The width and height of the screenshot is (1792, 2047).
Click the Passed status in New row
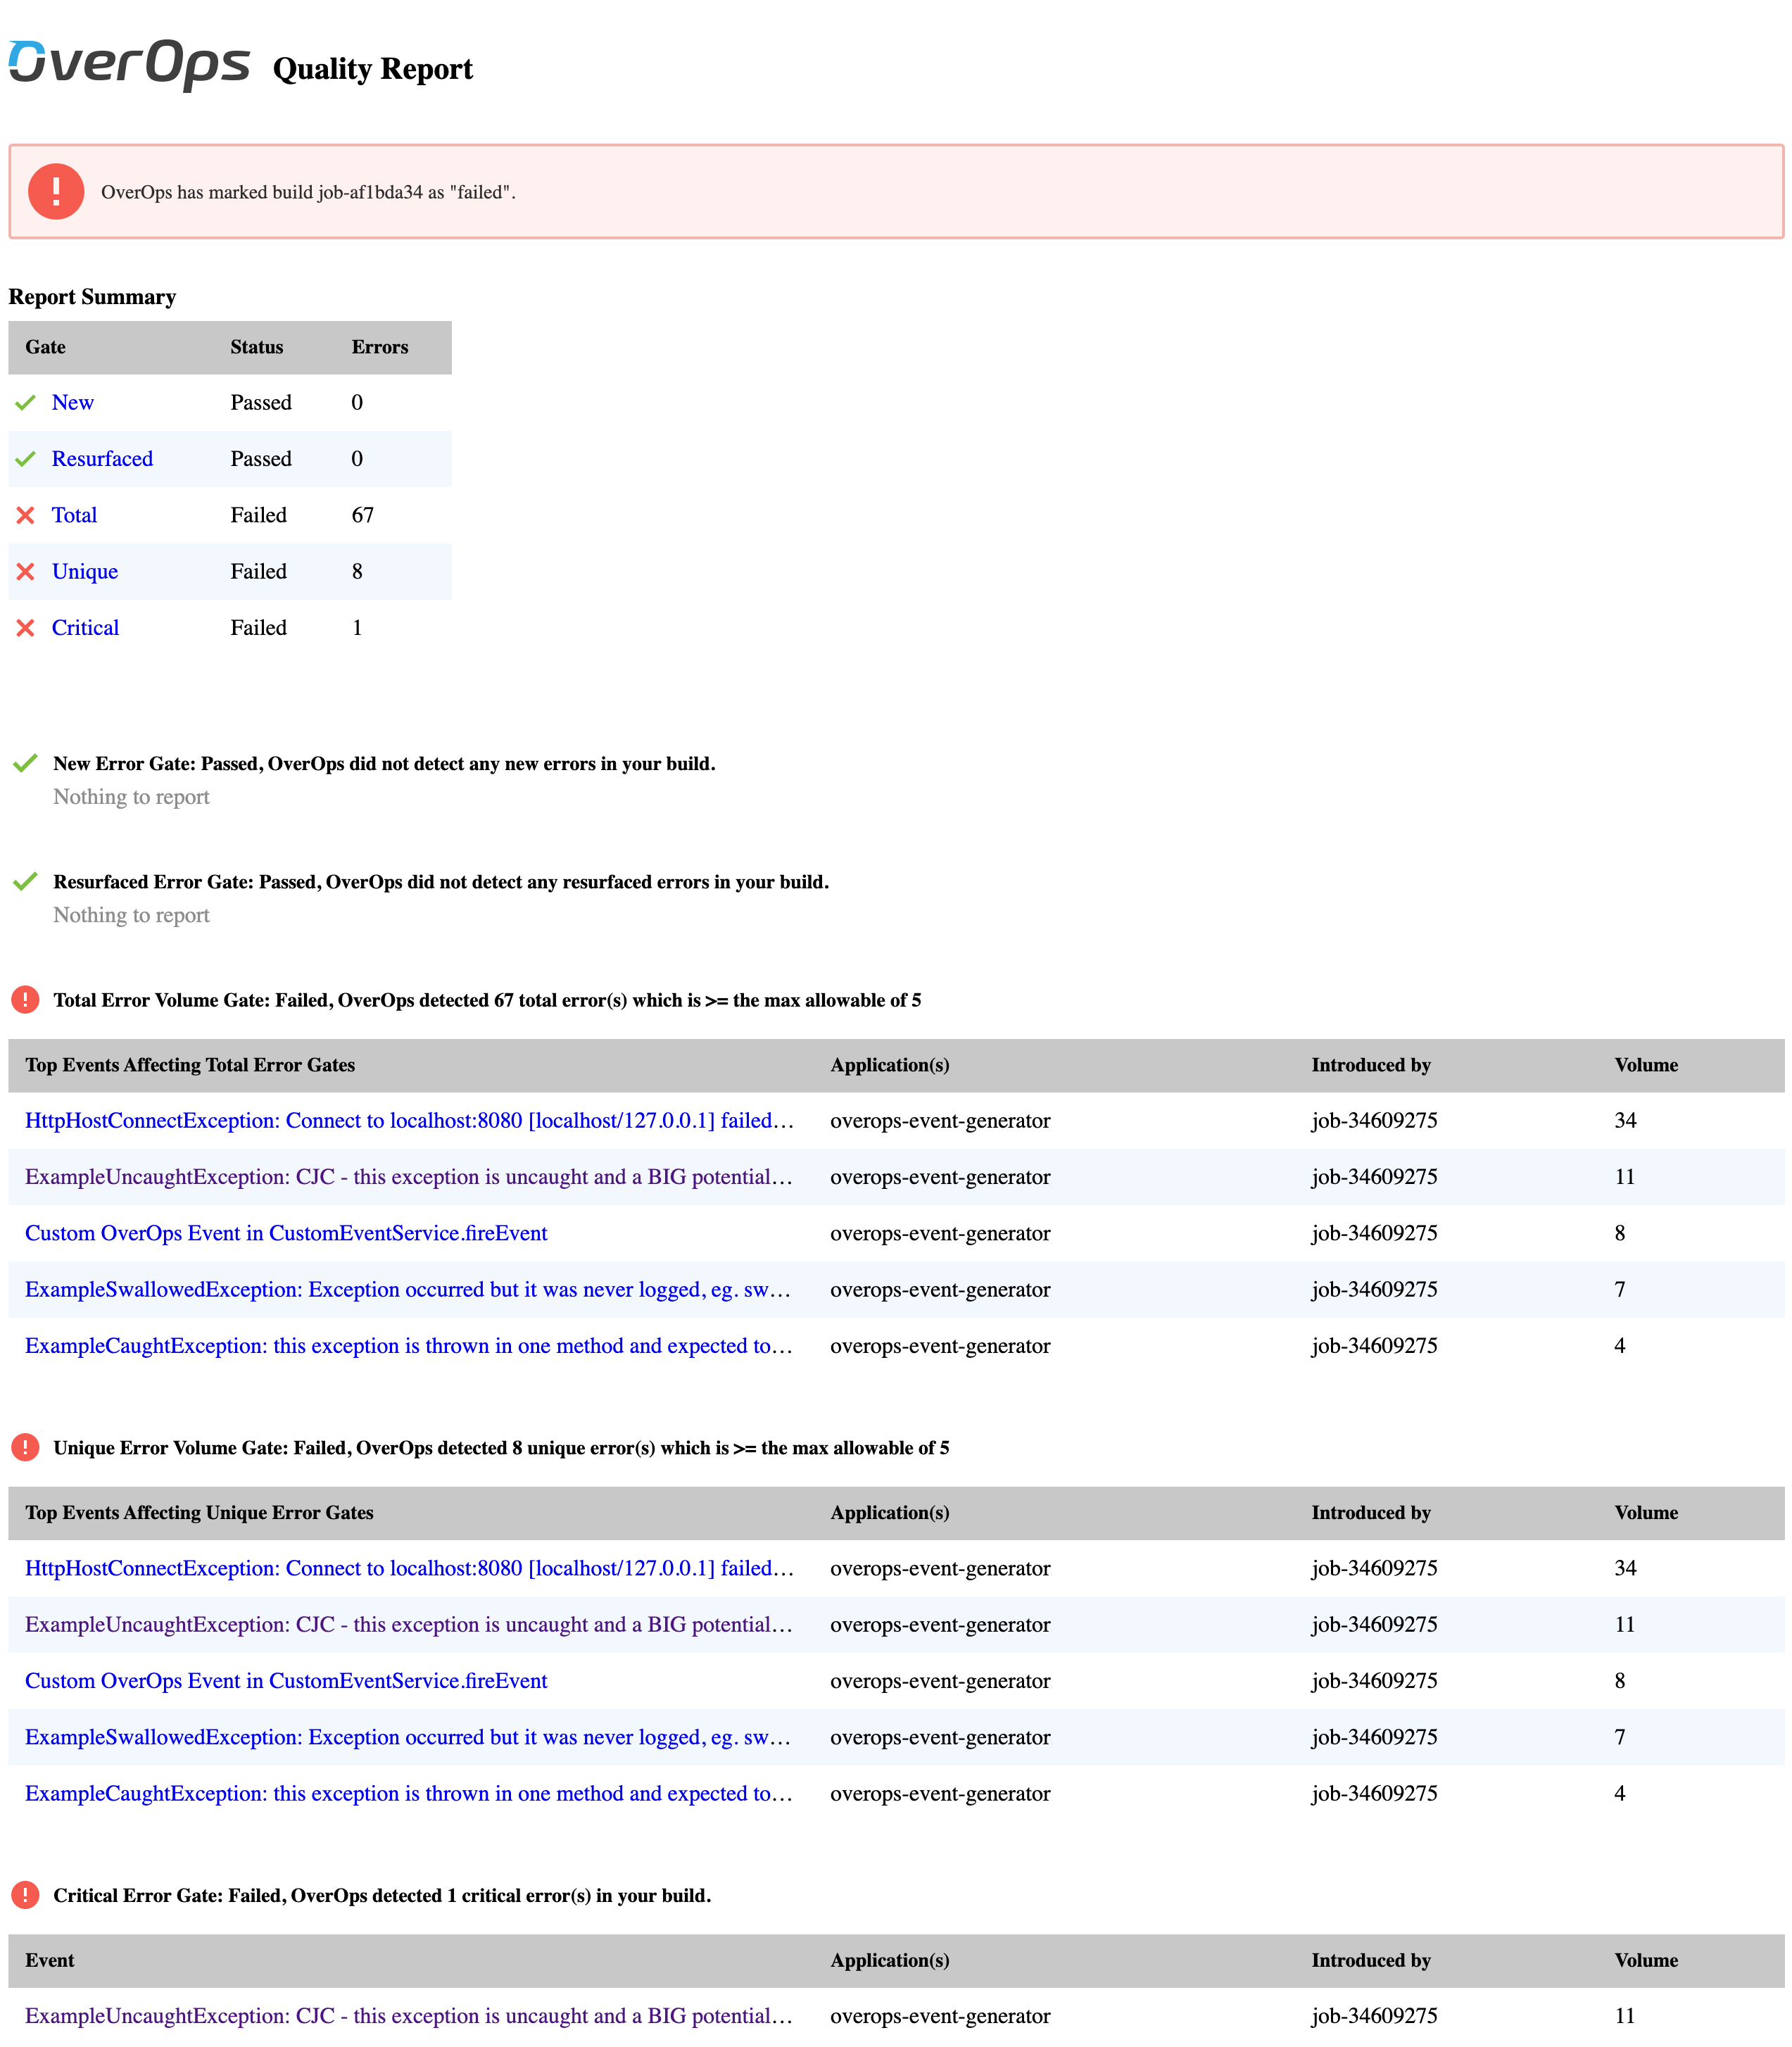[261, 402]
